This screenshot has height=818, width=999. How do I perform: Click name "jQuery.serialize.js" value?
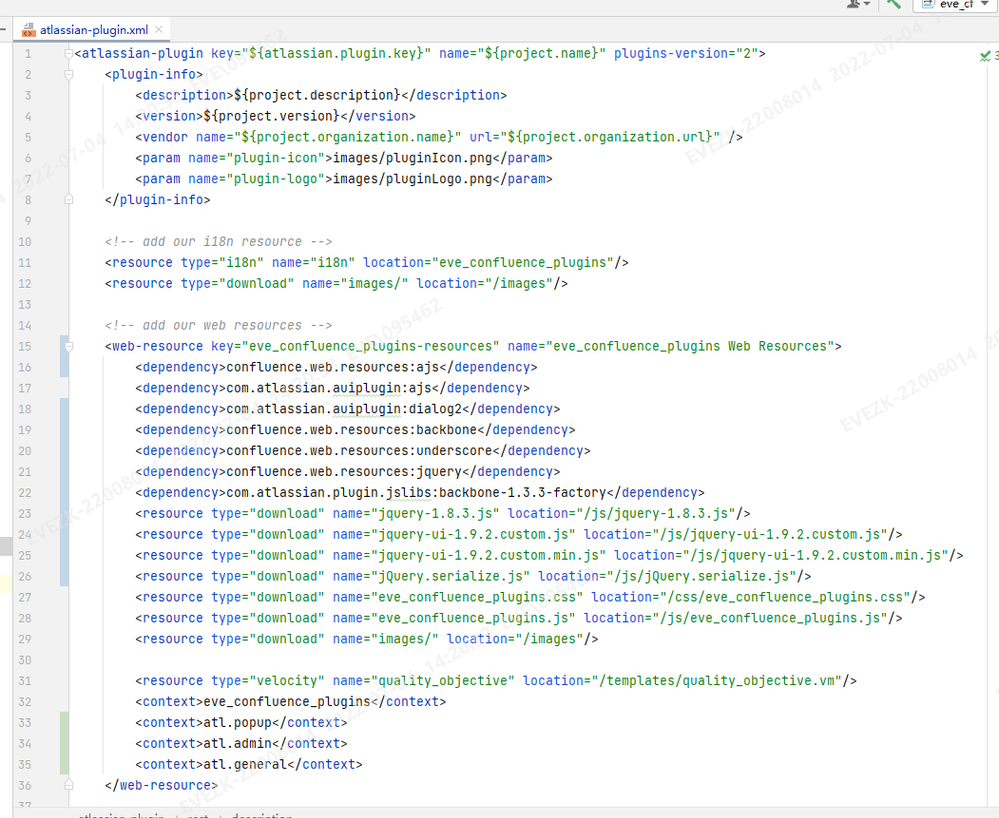coord(450,577)
